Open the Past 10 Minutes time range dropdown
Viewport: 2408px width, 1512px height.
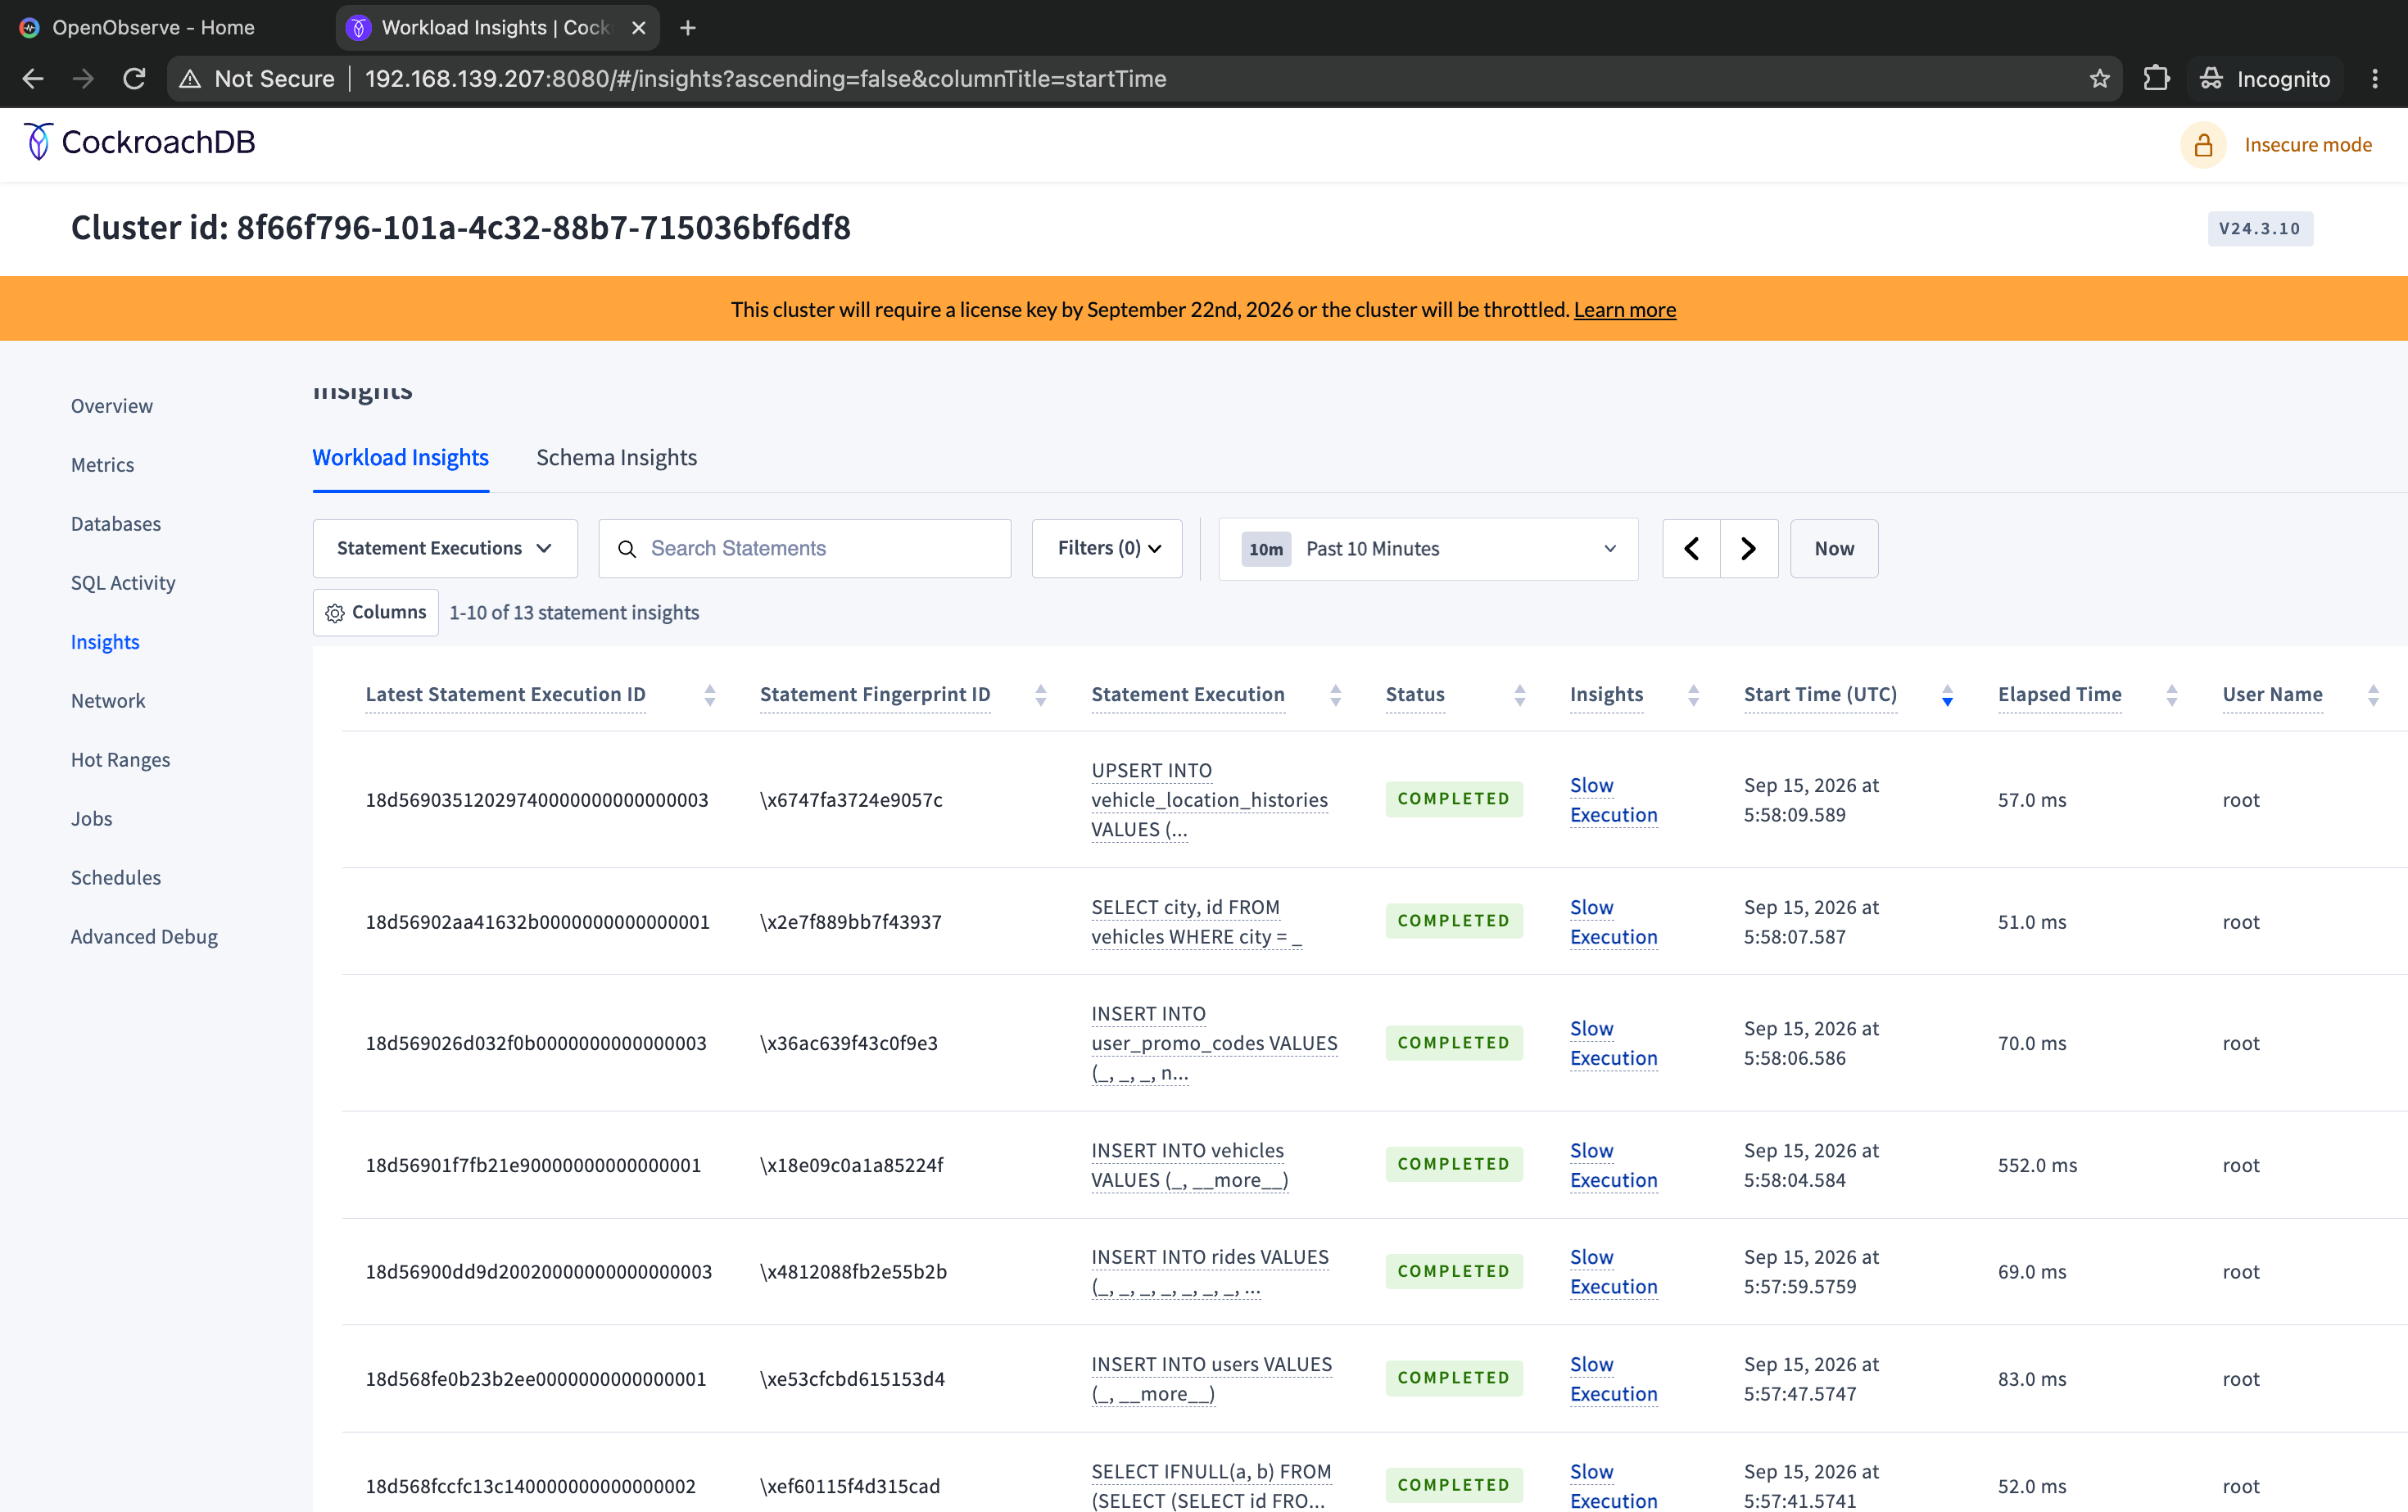pos(1428,549)
